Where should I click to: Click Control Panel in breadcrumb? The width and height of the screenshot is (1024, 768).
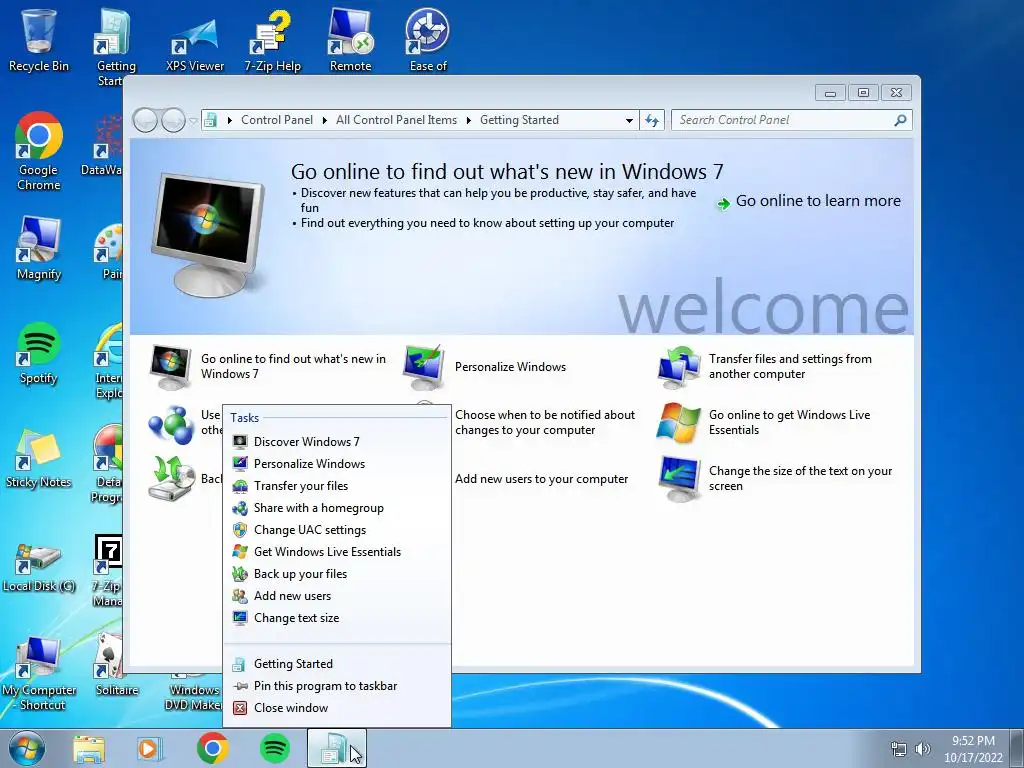coord(277,120)
